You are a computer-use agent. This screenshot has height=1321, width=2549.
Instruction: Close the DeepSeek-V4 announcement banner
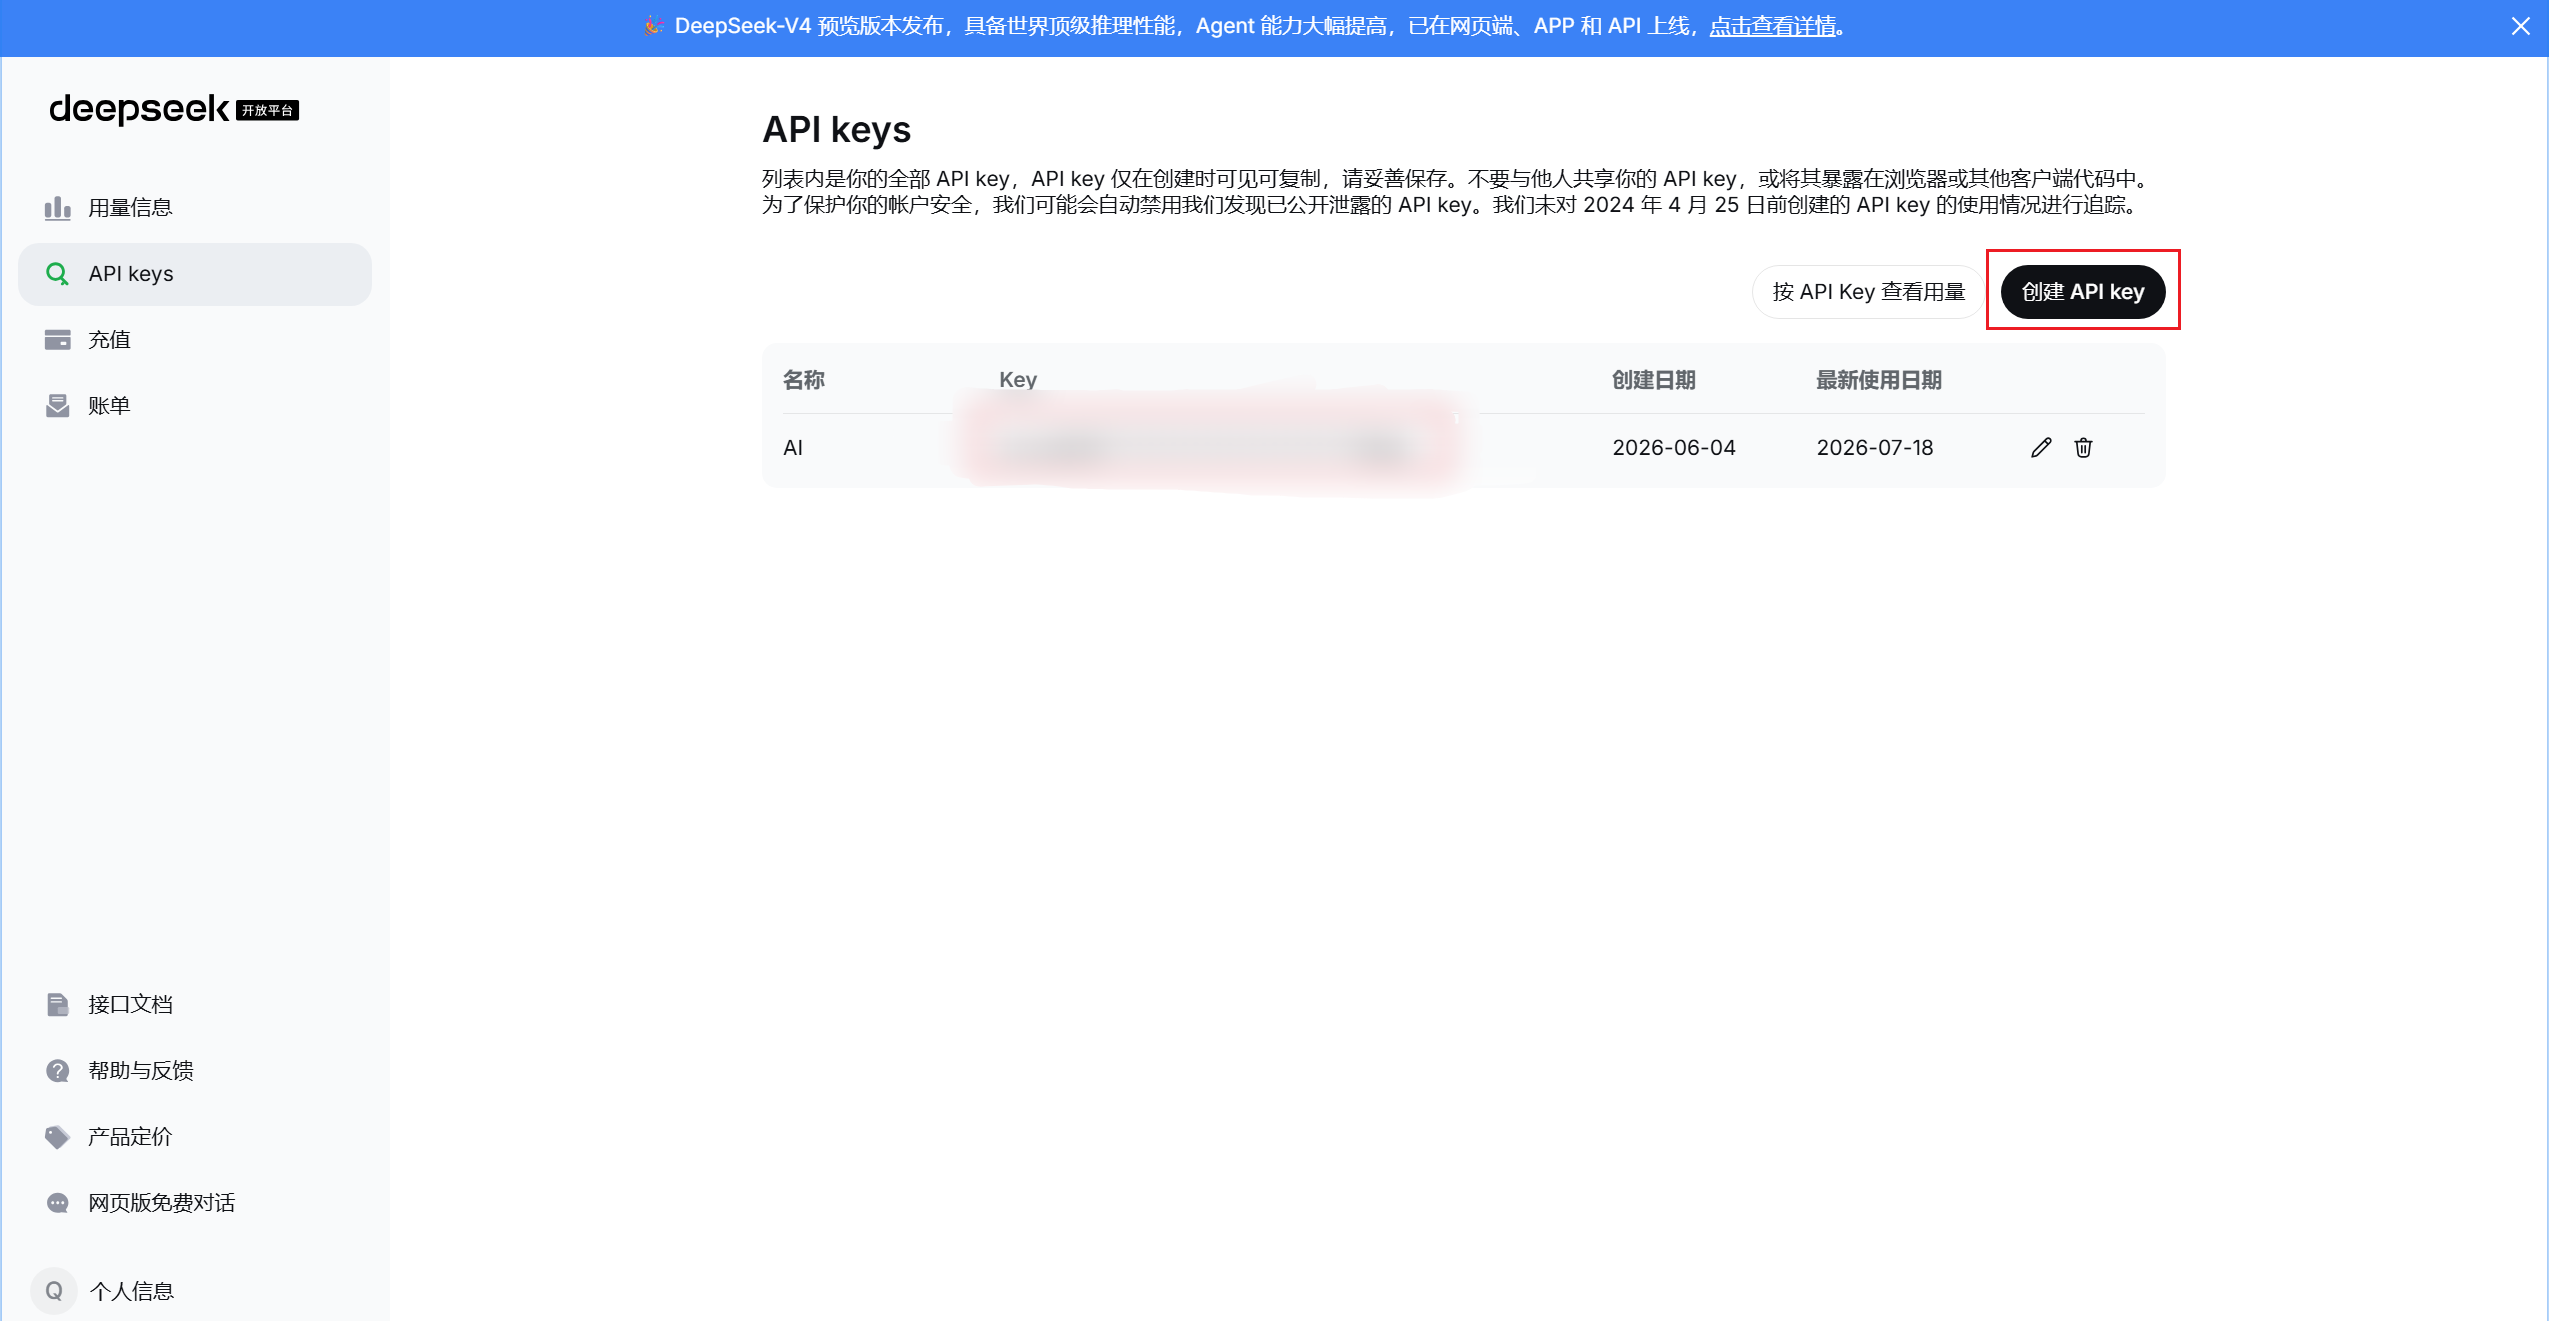point(2520,27)
